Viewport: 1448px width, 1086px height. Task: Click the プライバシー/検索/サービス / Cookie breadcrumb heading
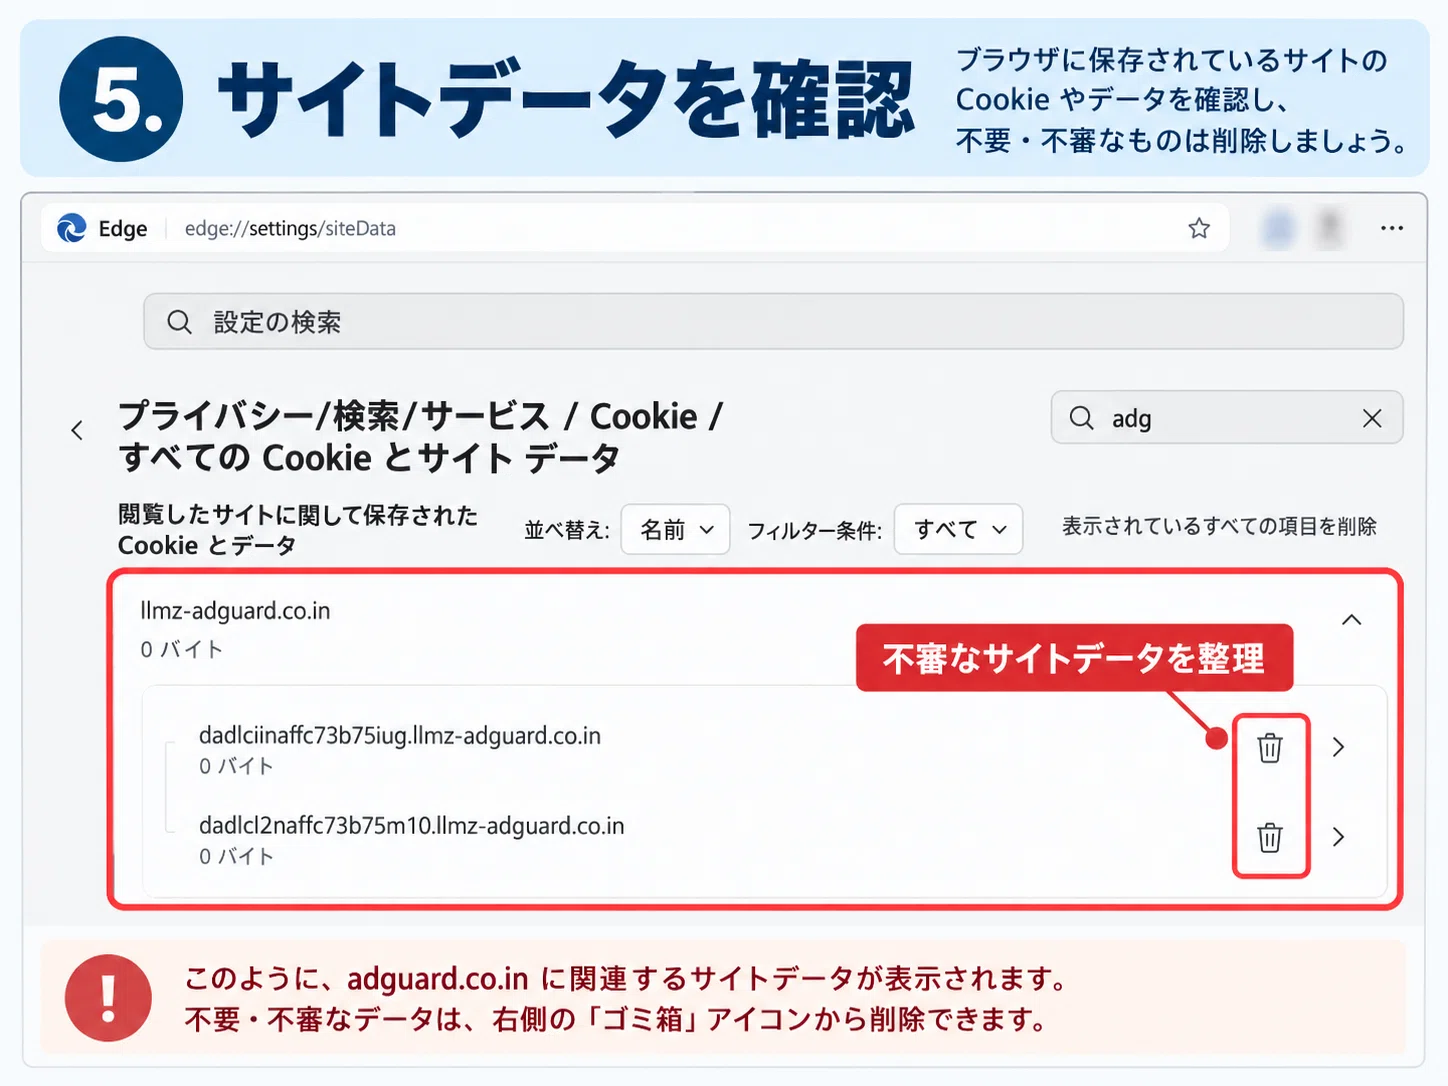click(x=420, y=416)
